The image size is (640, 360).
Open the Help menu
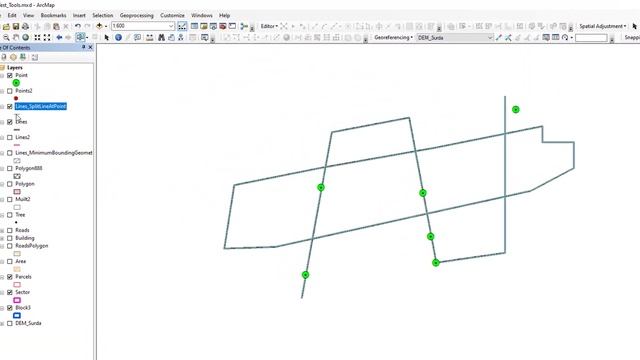pyautogui.click(x=224, y=16)
